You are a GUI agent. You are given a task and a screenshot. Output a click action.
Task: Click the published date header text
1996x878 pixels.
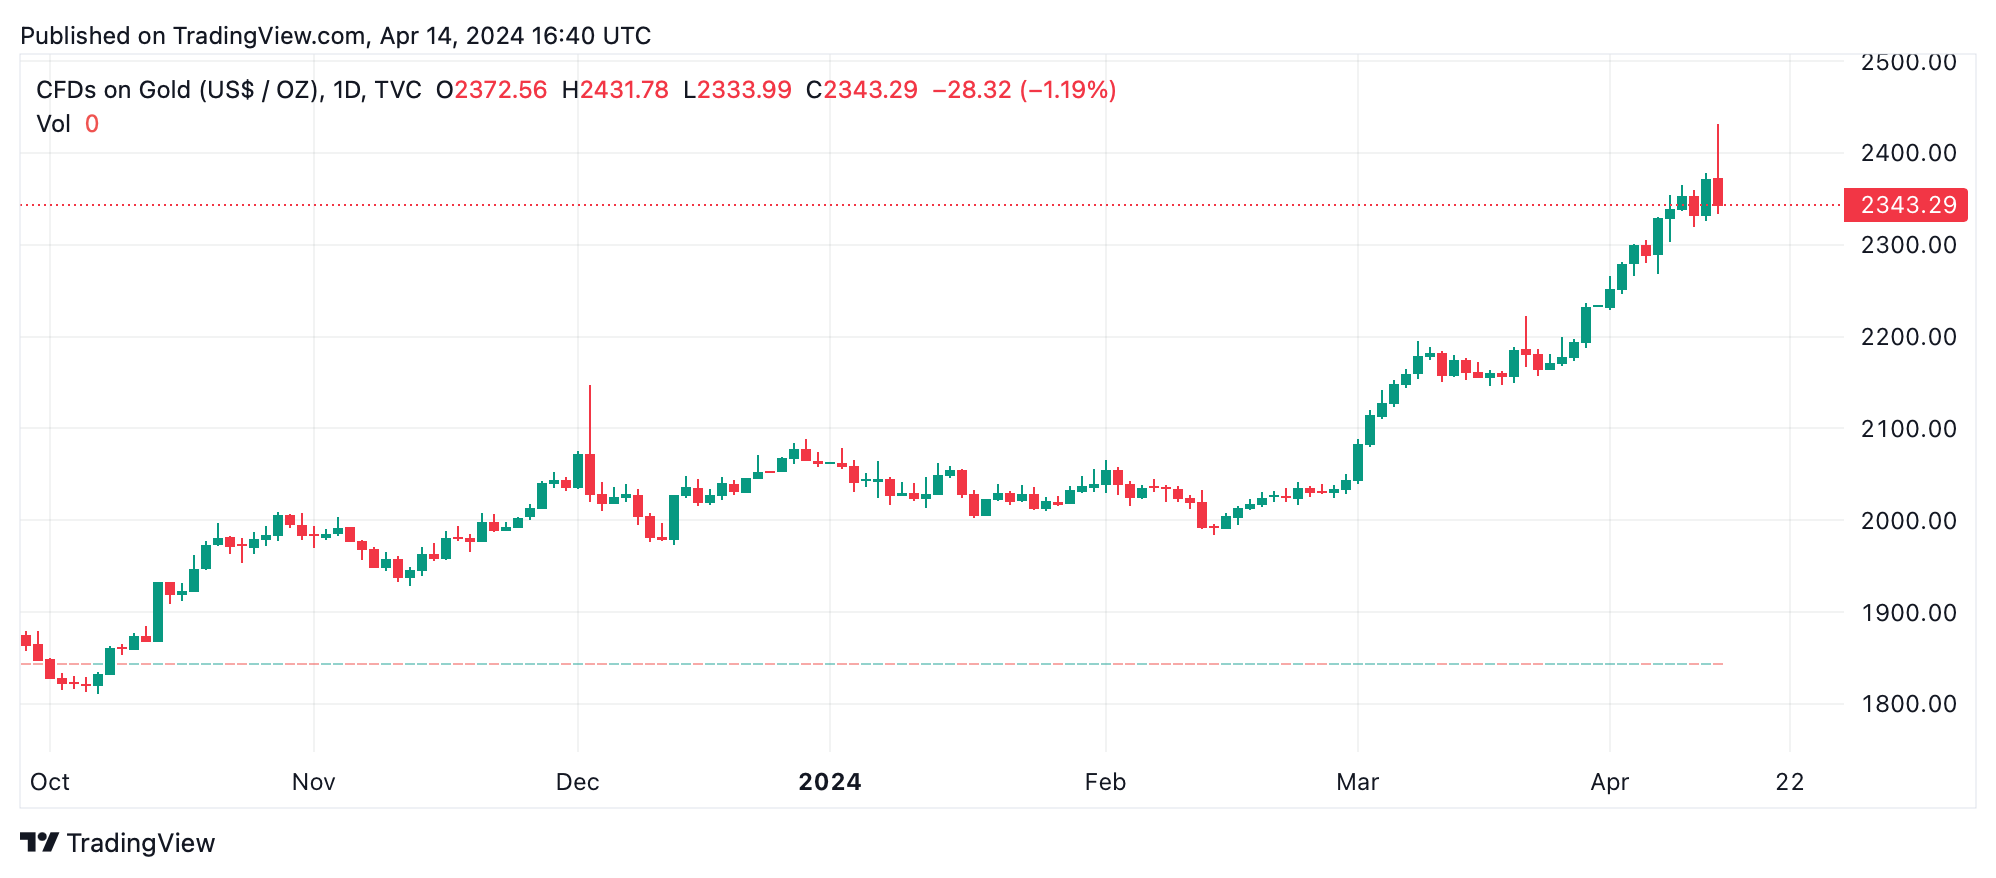point(336,36)
